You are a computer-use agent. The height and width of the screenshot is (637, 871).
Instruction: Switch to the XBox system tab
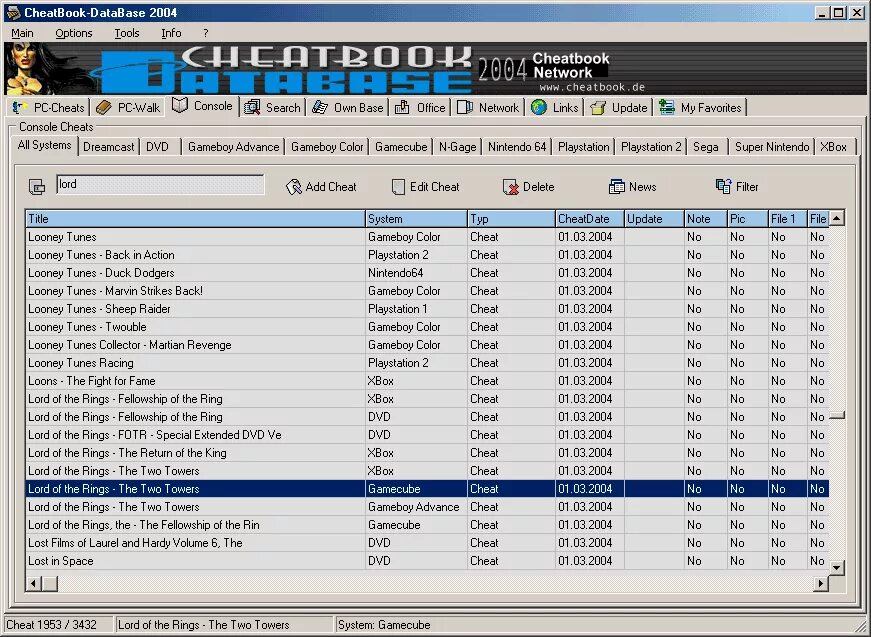(x=834, y=147)
